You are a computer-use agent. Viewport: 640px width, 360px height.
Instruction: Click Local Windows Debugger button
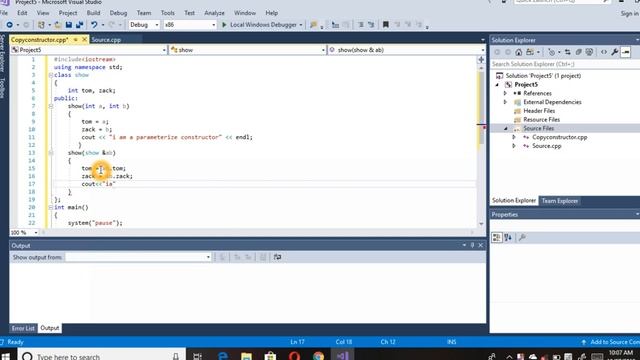click(x=263, y=25)
